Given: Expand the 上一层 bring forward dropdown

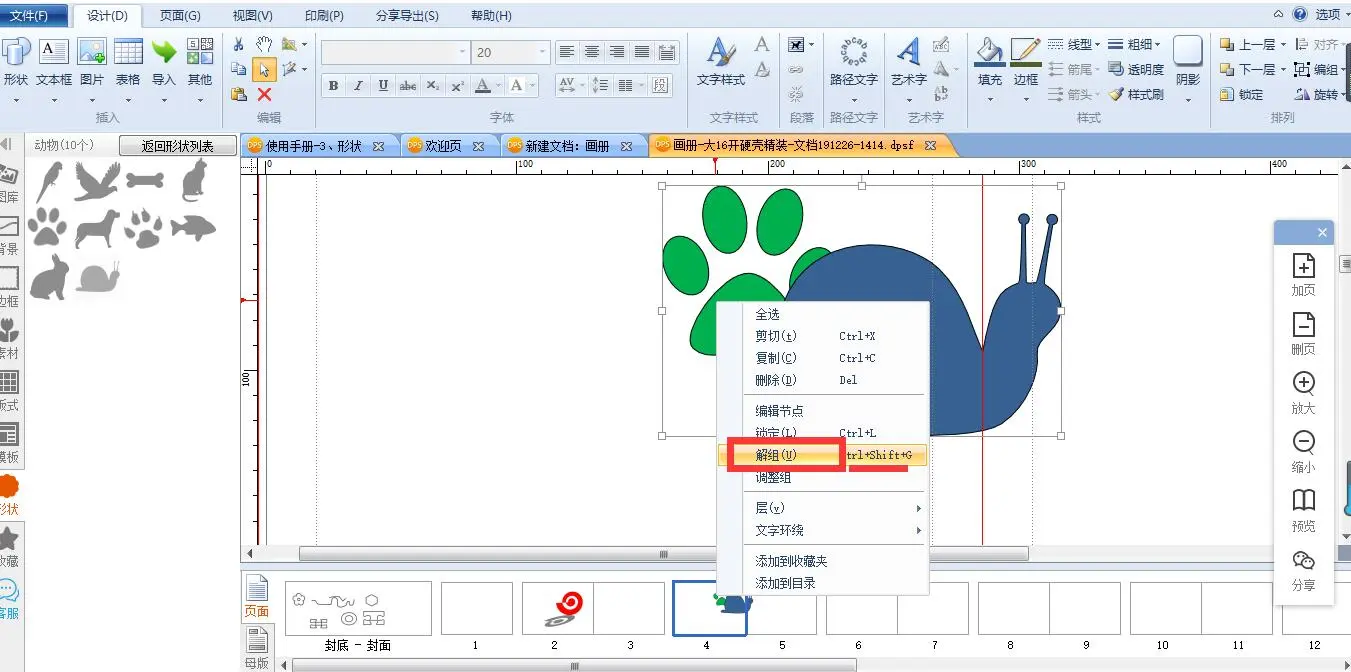Looking at the screenshot, I should point(1284,44).
